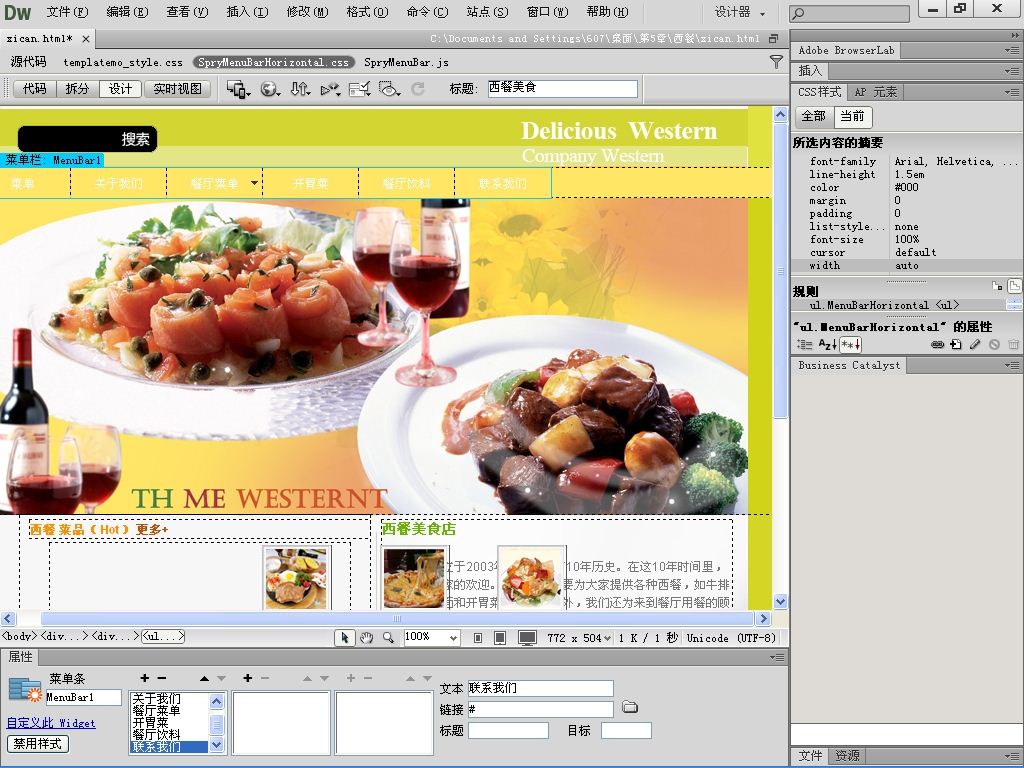The image size is (1024, 768).
Task: Move menu item up with black up arrow
Action: [204, 679]
